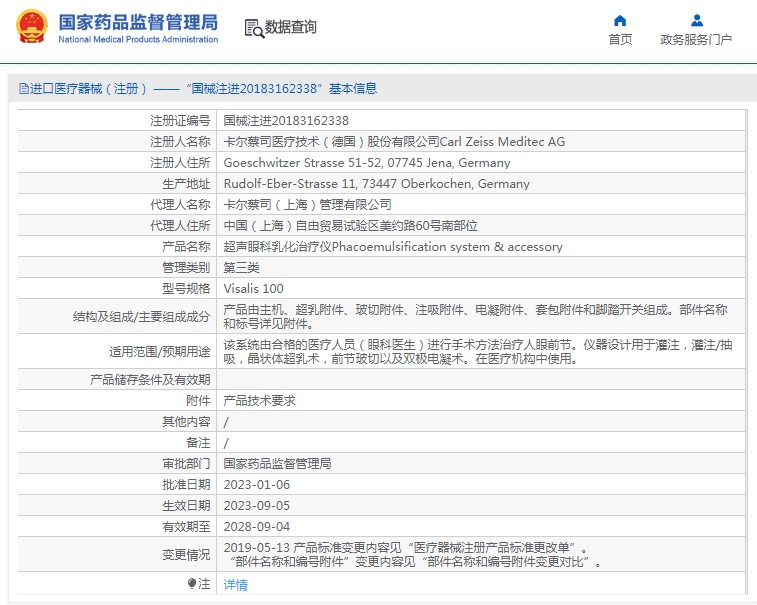The image size is (757, 605).
Task: Click the 政务服务门户 person icon
Action: pos(696,20)
